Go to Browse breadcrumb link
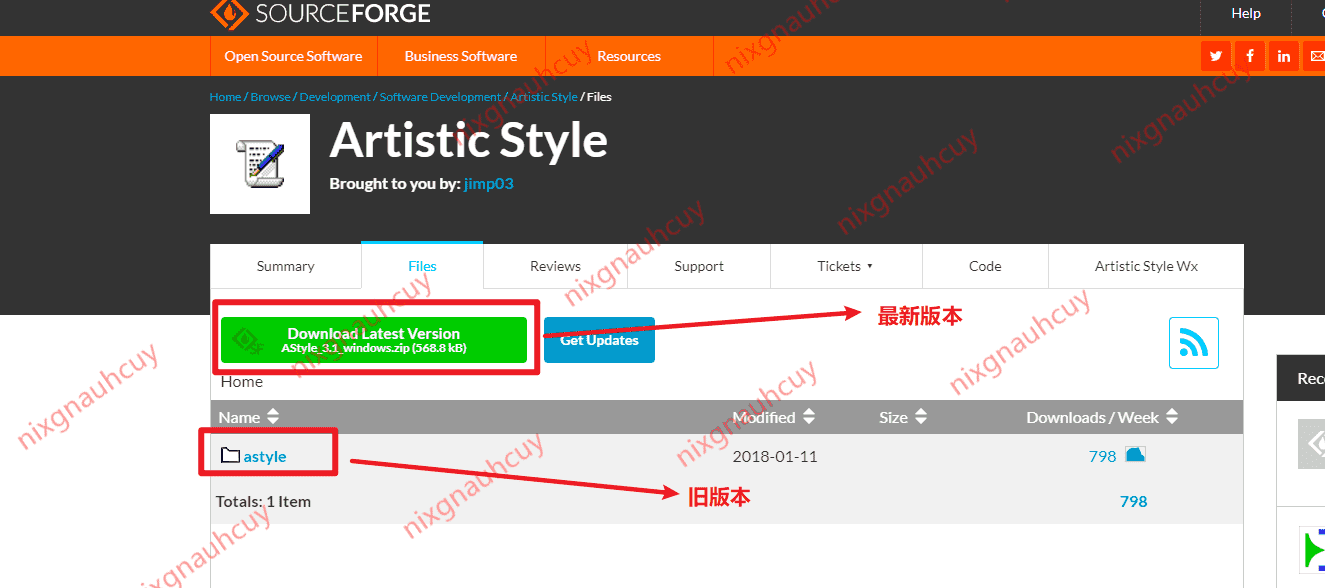 [x=270, y=97]
